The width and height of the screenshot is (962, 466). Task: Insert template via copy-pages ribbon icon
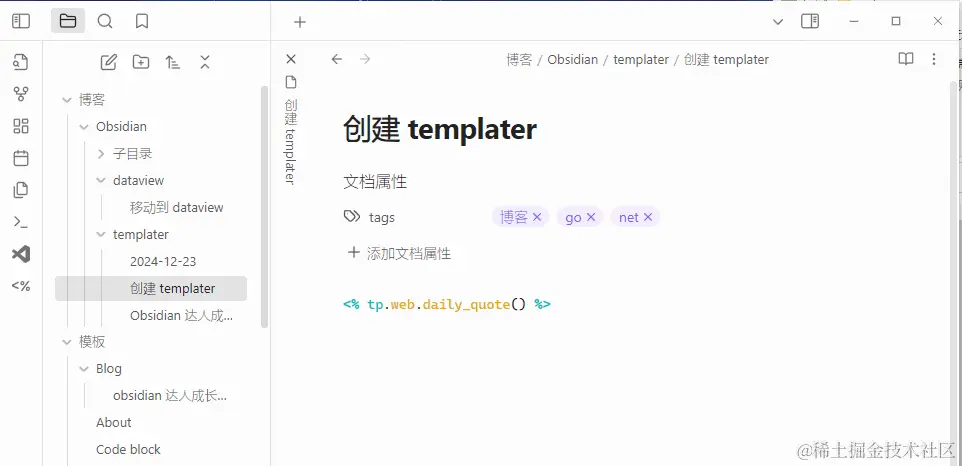click(21, 190)
